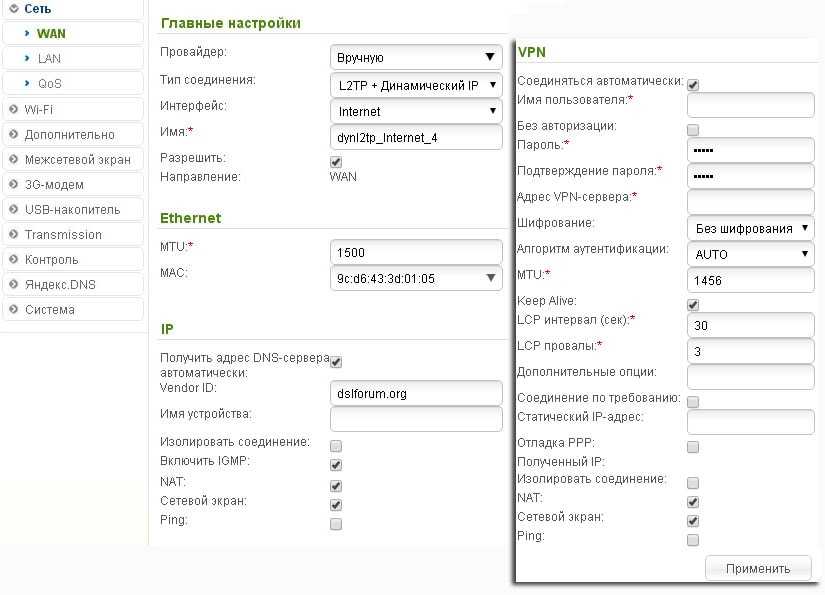Open the Тип соединения dropdown
825x595 pixels.
tap(415, 85)
